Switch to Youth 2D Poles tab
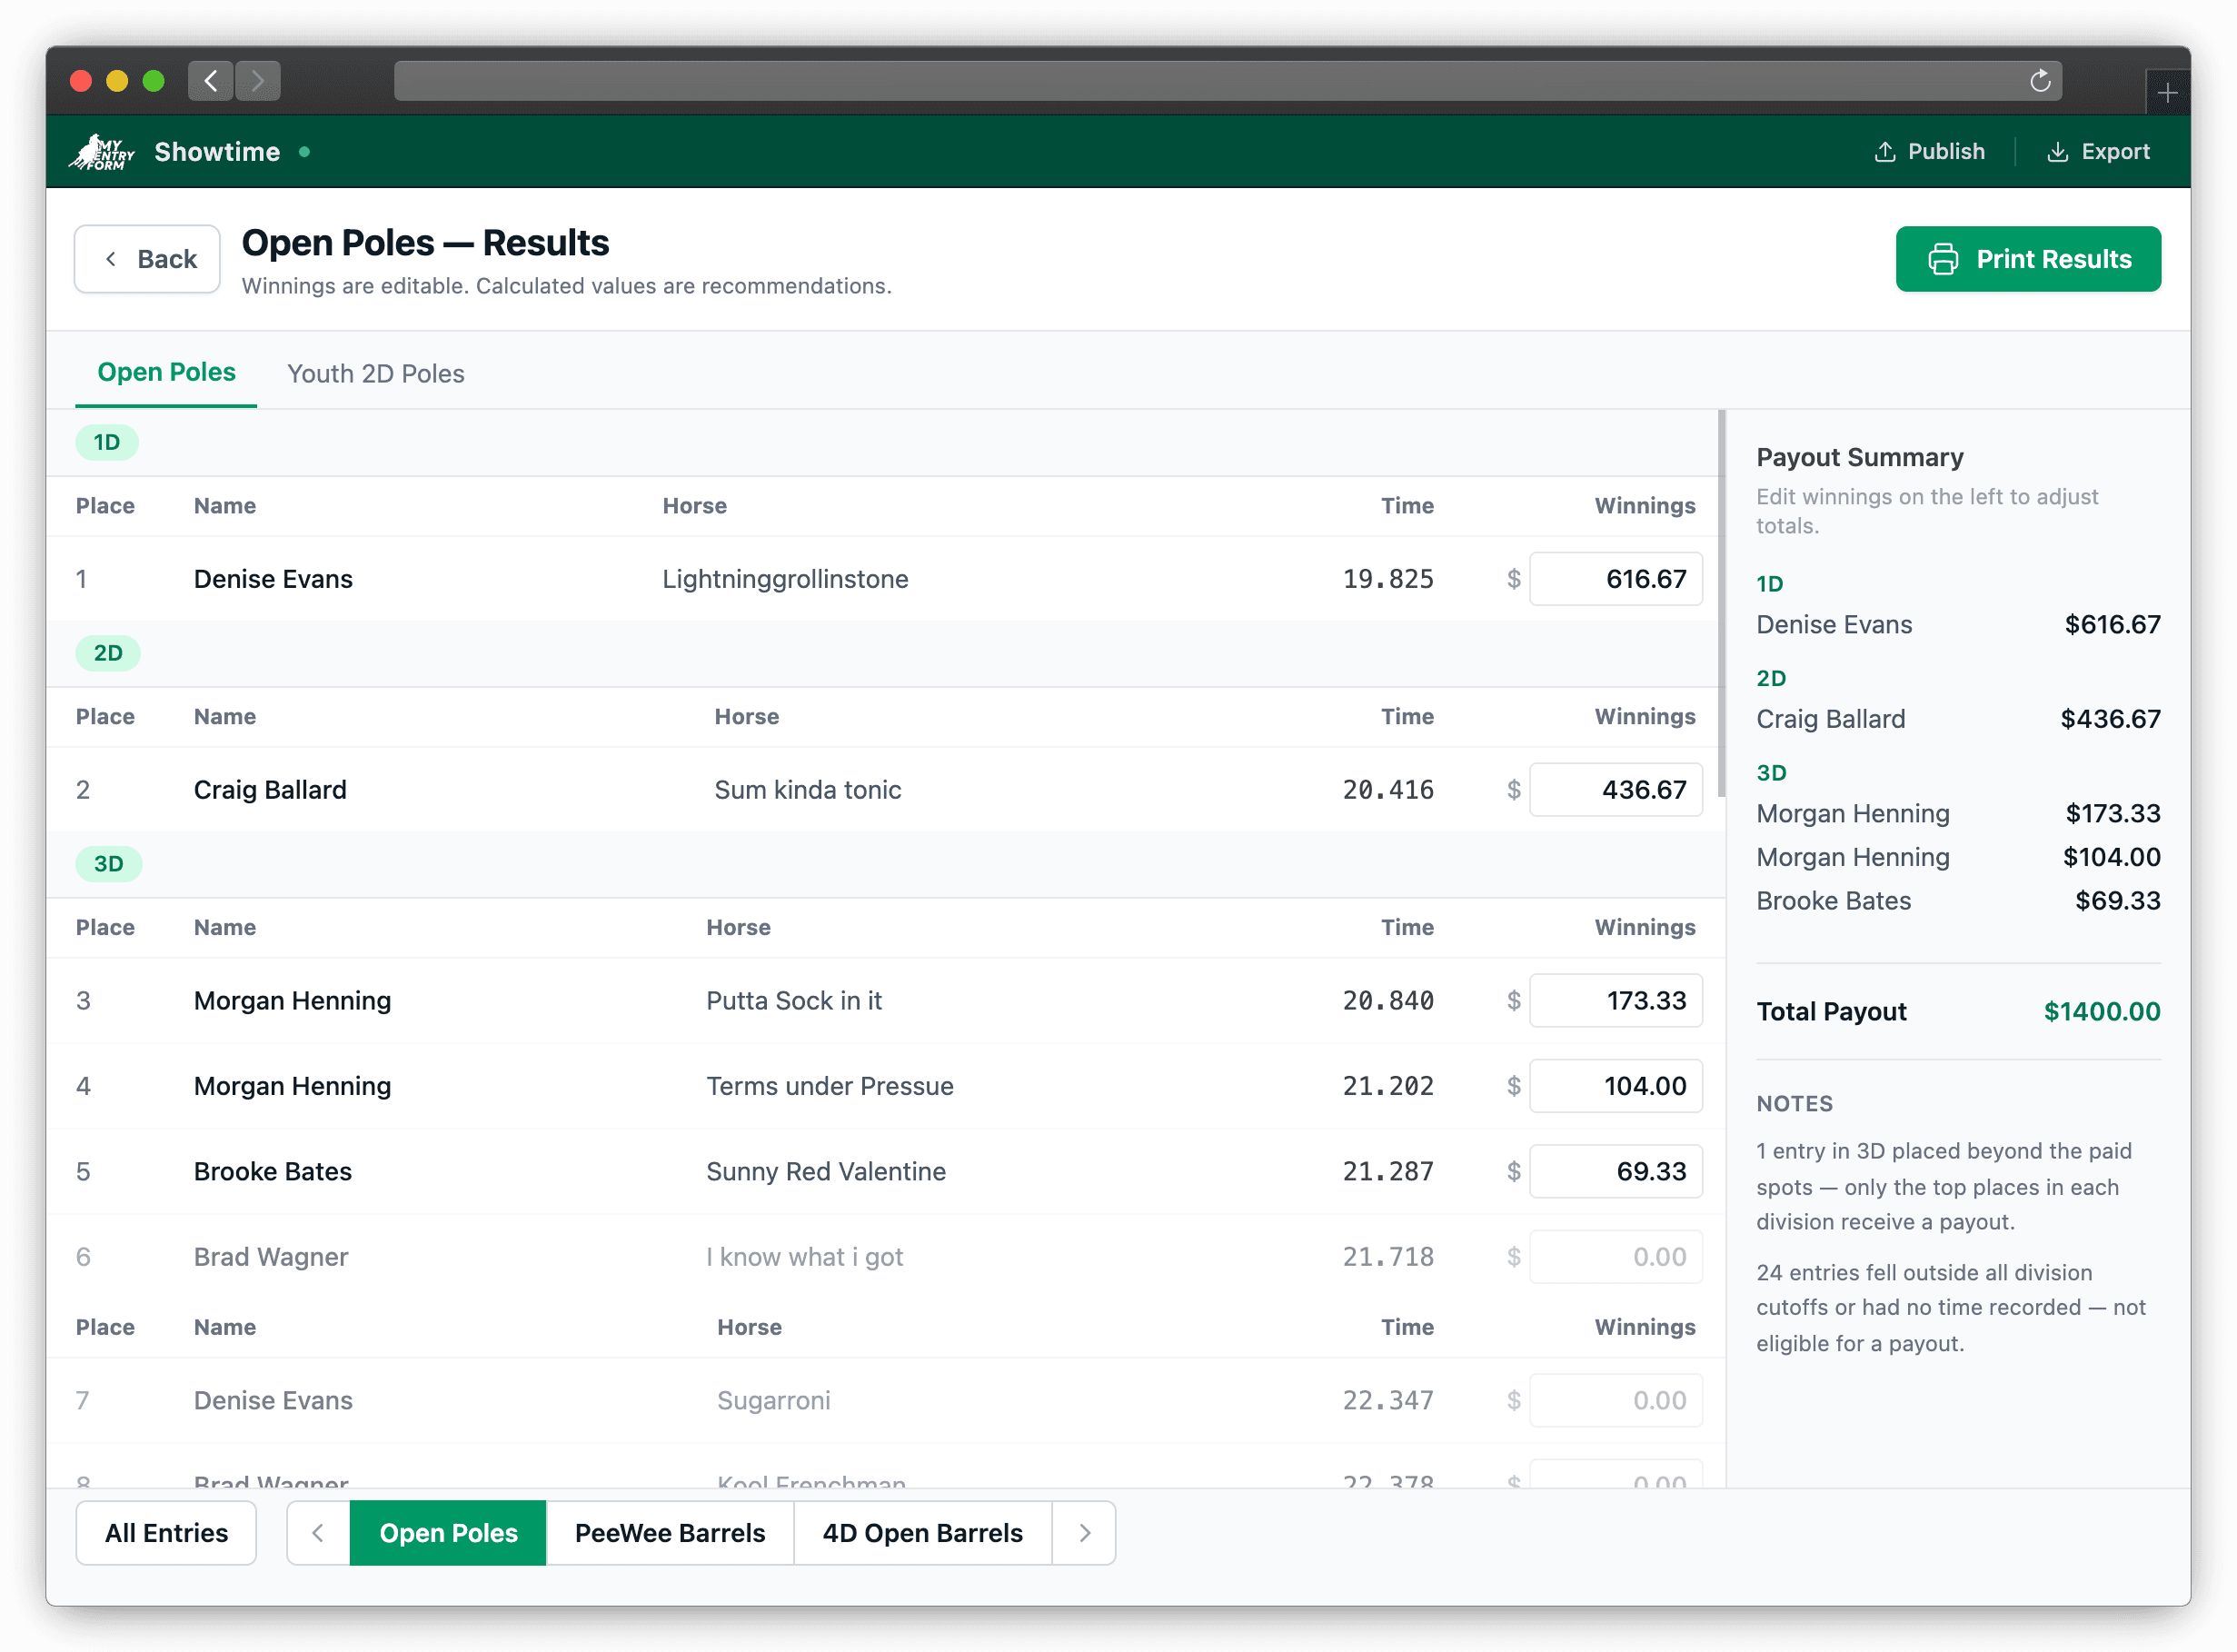Viewport: 2237px width, 1652px height. 375,373
